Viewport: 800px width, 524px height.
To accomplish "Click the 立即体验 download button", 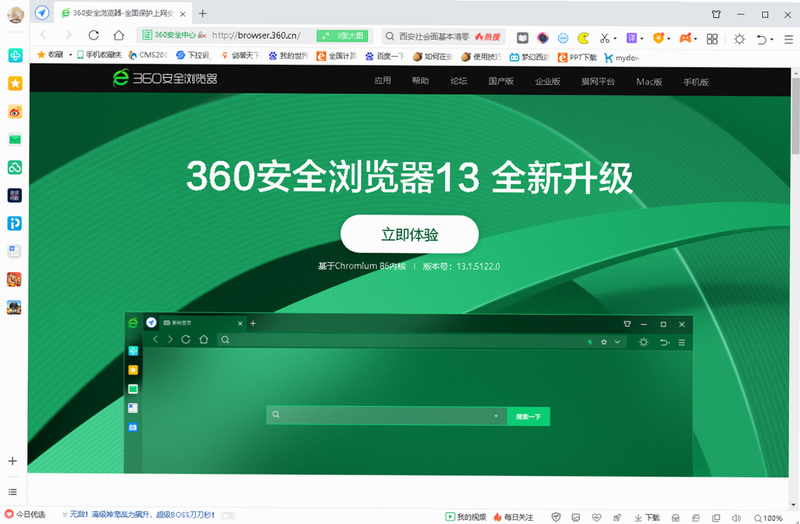I will tap(410, 234).
